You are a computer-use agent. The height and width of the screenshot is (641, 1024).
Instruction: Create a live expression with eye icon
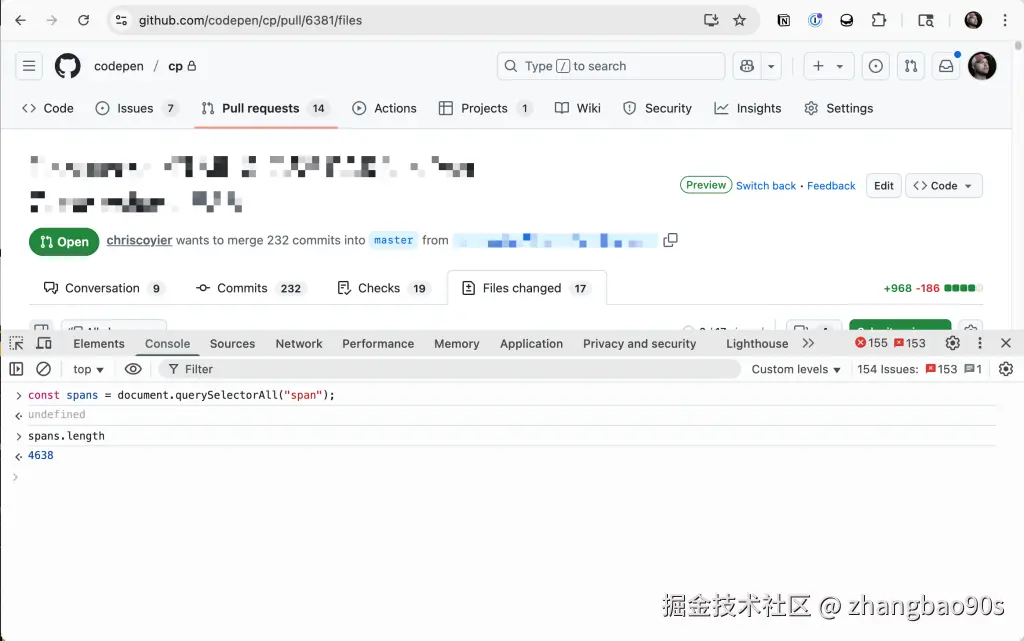pyautogui.click(x=133, y=369)
